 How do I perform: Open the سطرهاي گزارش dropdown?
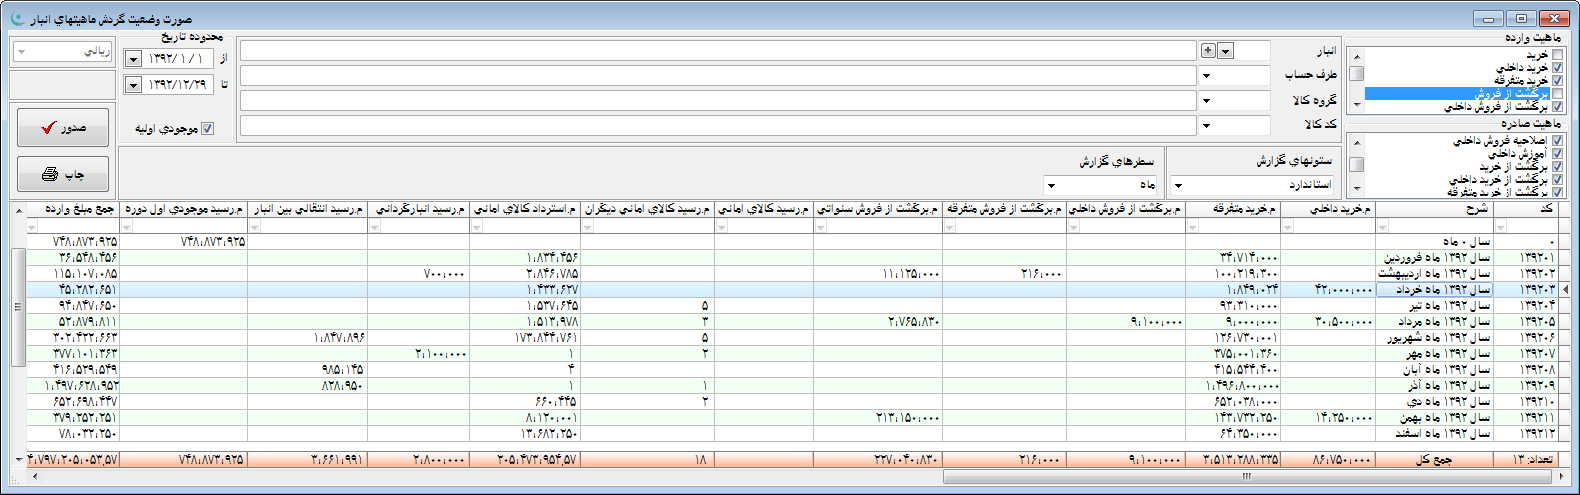point(1051,185)
